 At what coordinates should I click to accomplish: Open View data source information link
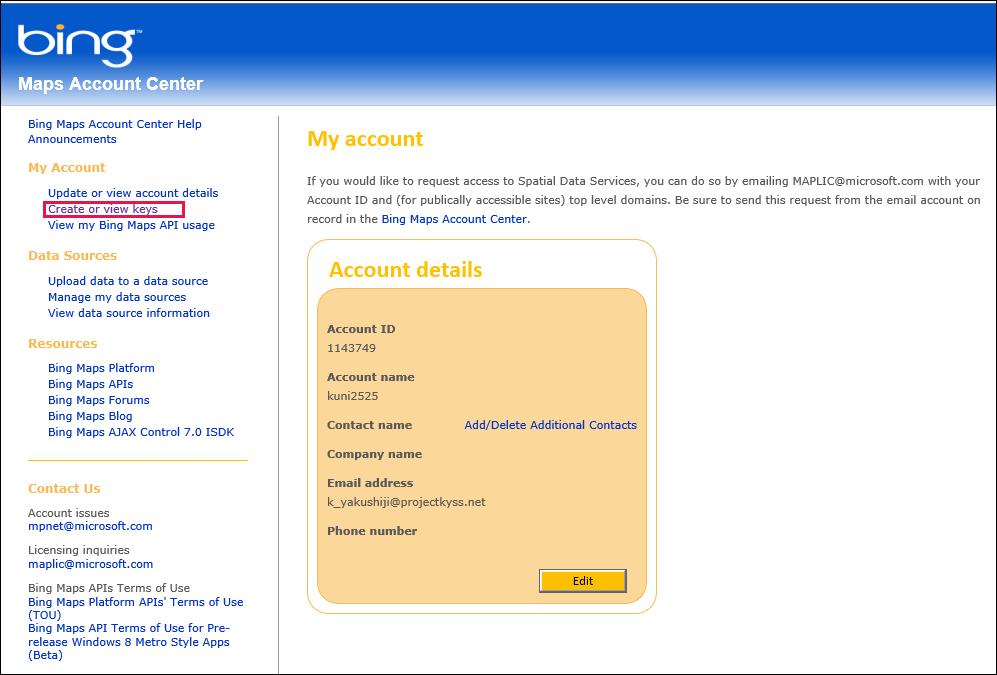point(129,313)
